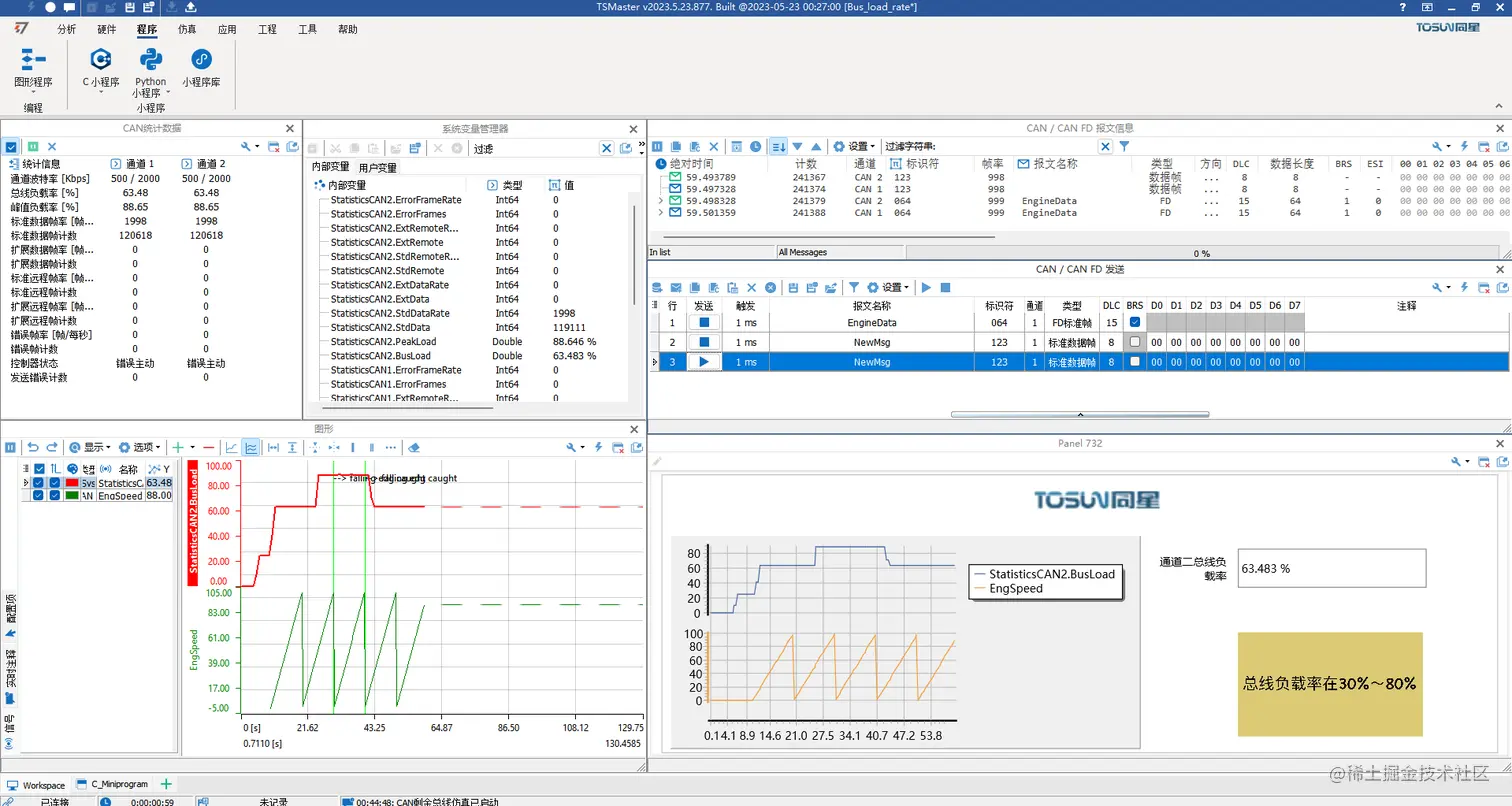Open the 硬件 ribbon tab
The image size is (1512, 806).
click(x=107, y=30)
